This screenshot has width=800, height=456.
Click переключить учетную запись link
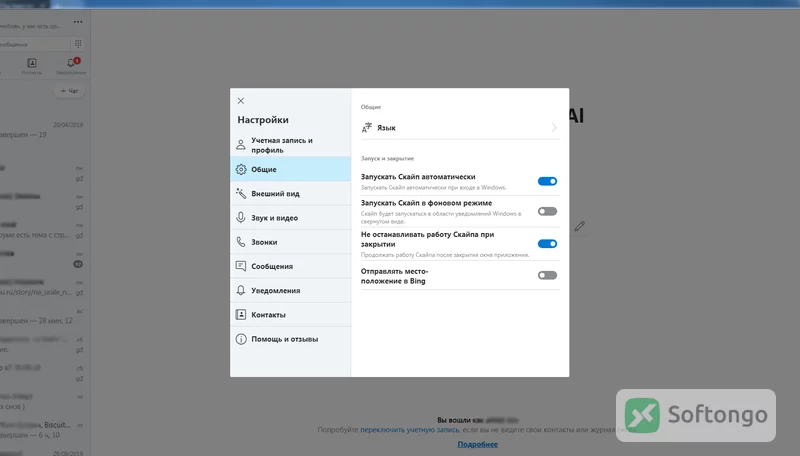(410, 429)
